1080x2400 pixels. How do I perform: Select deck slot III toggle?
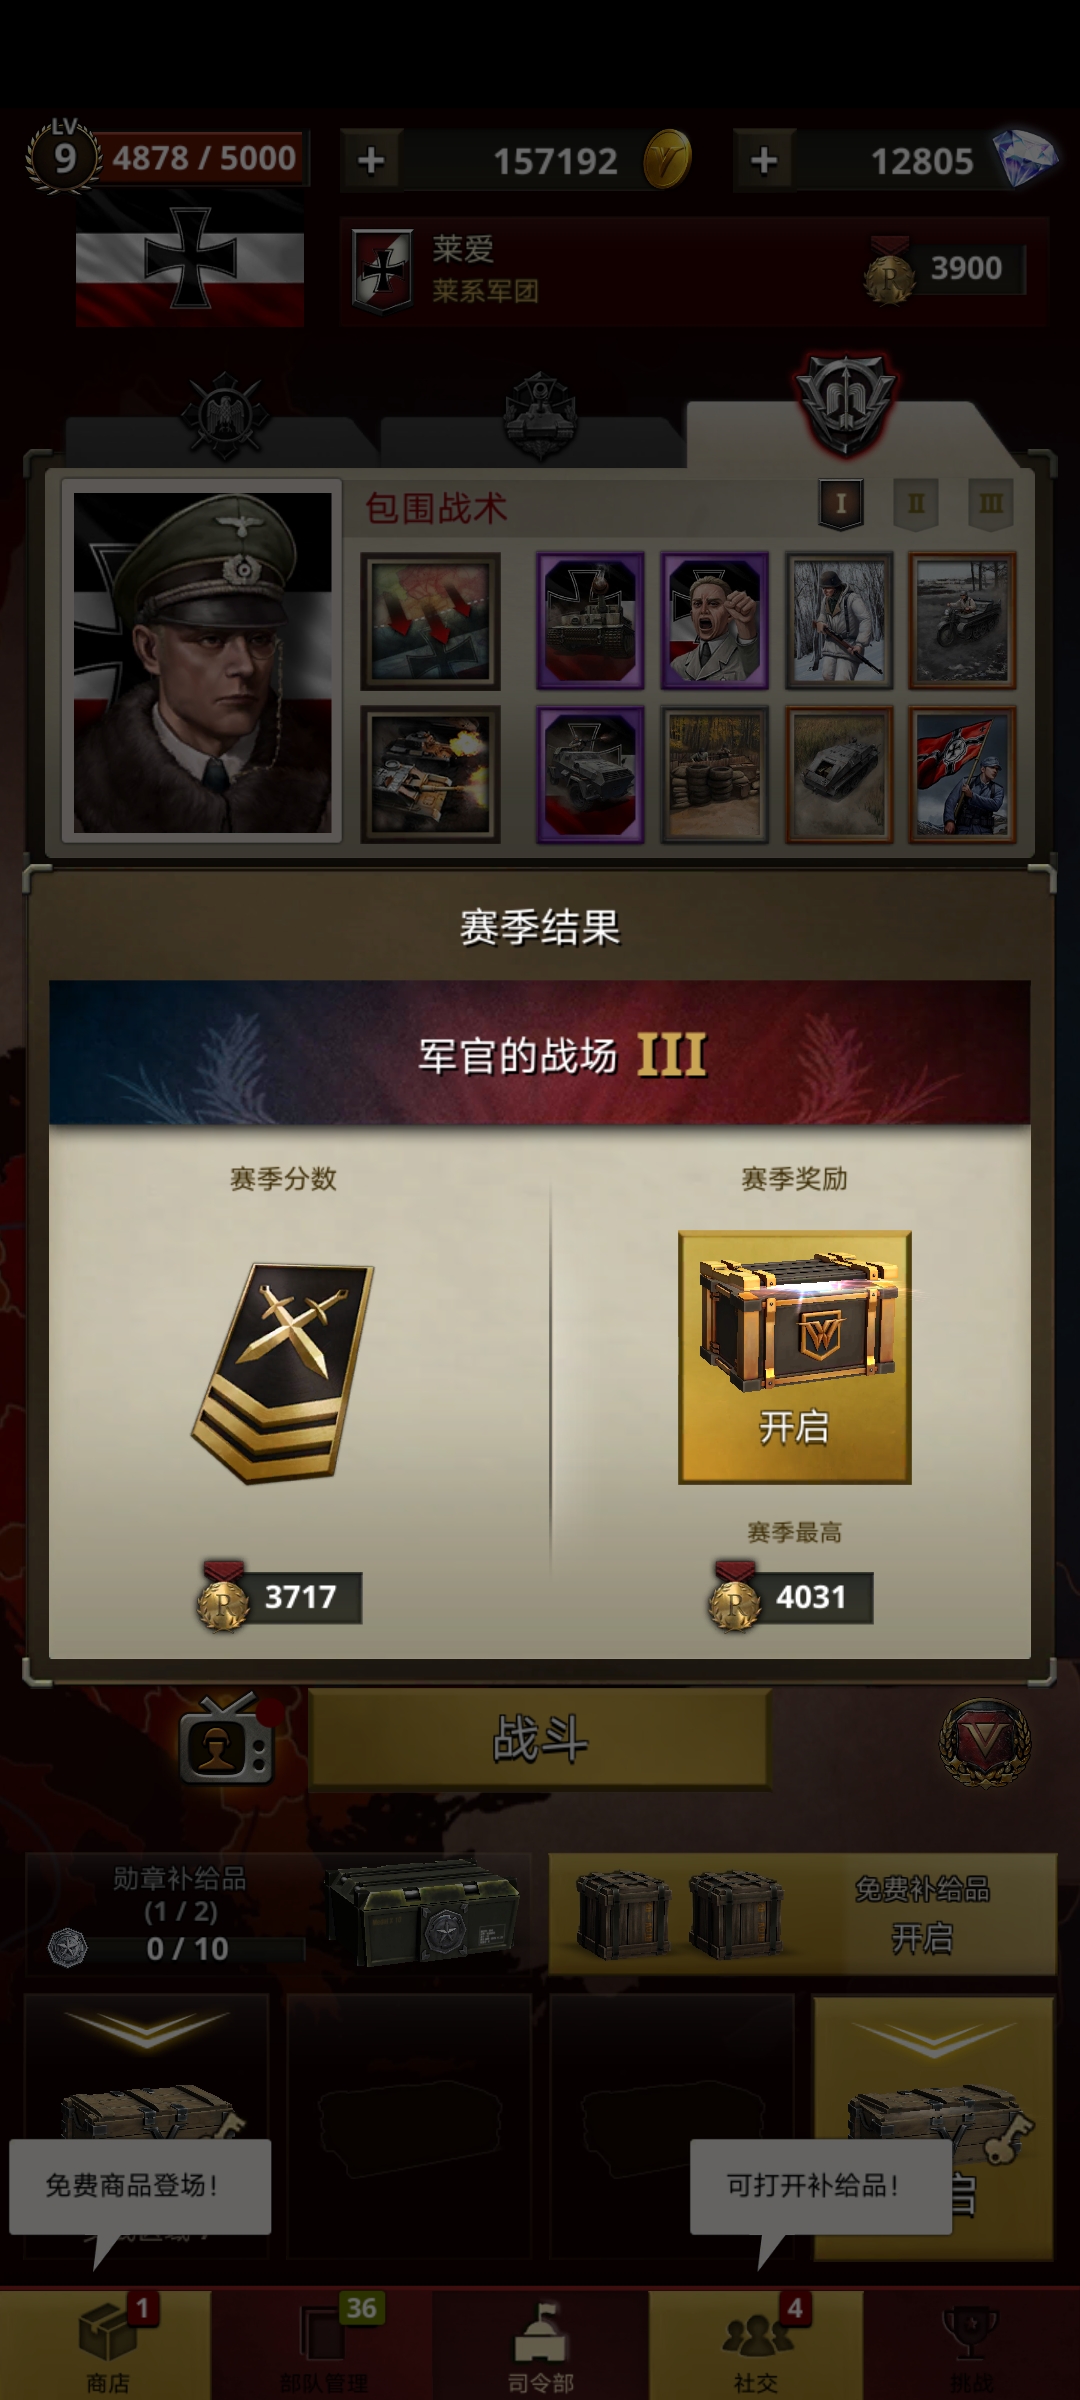[x=990, y=504]
